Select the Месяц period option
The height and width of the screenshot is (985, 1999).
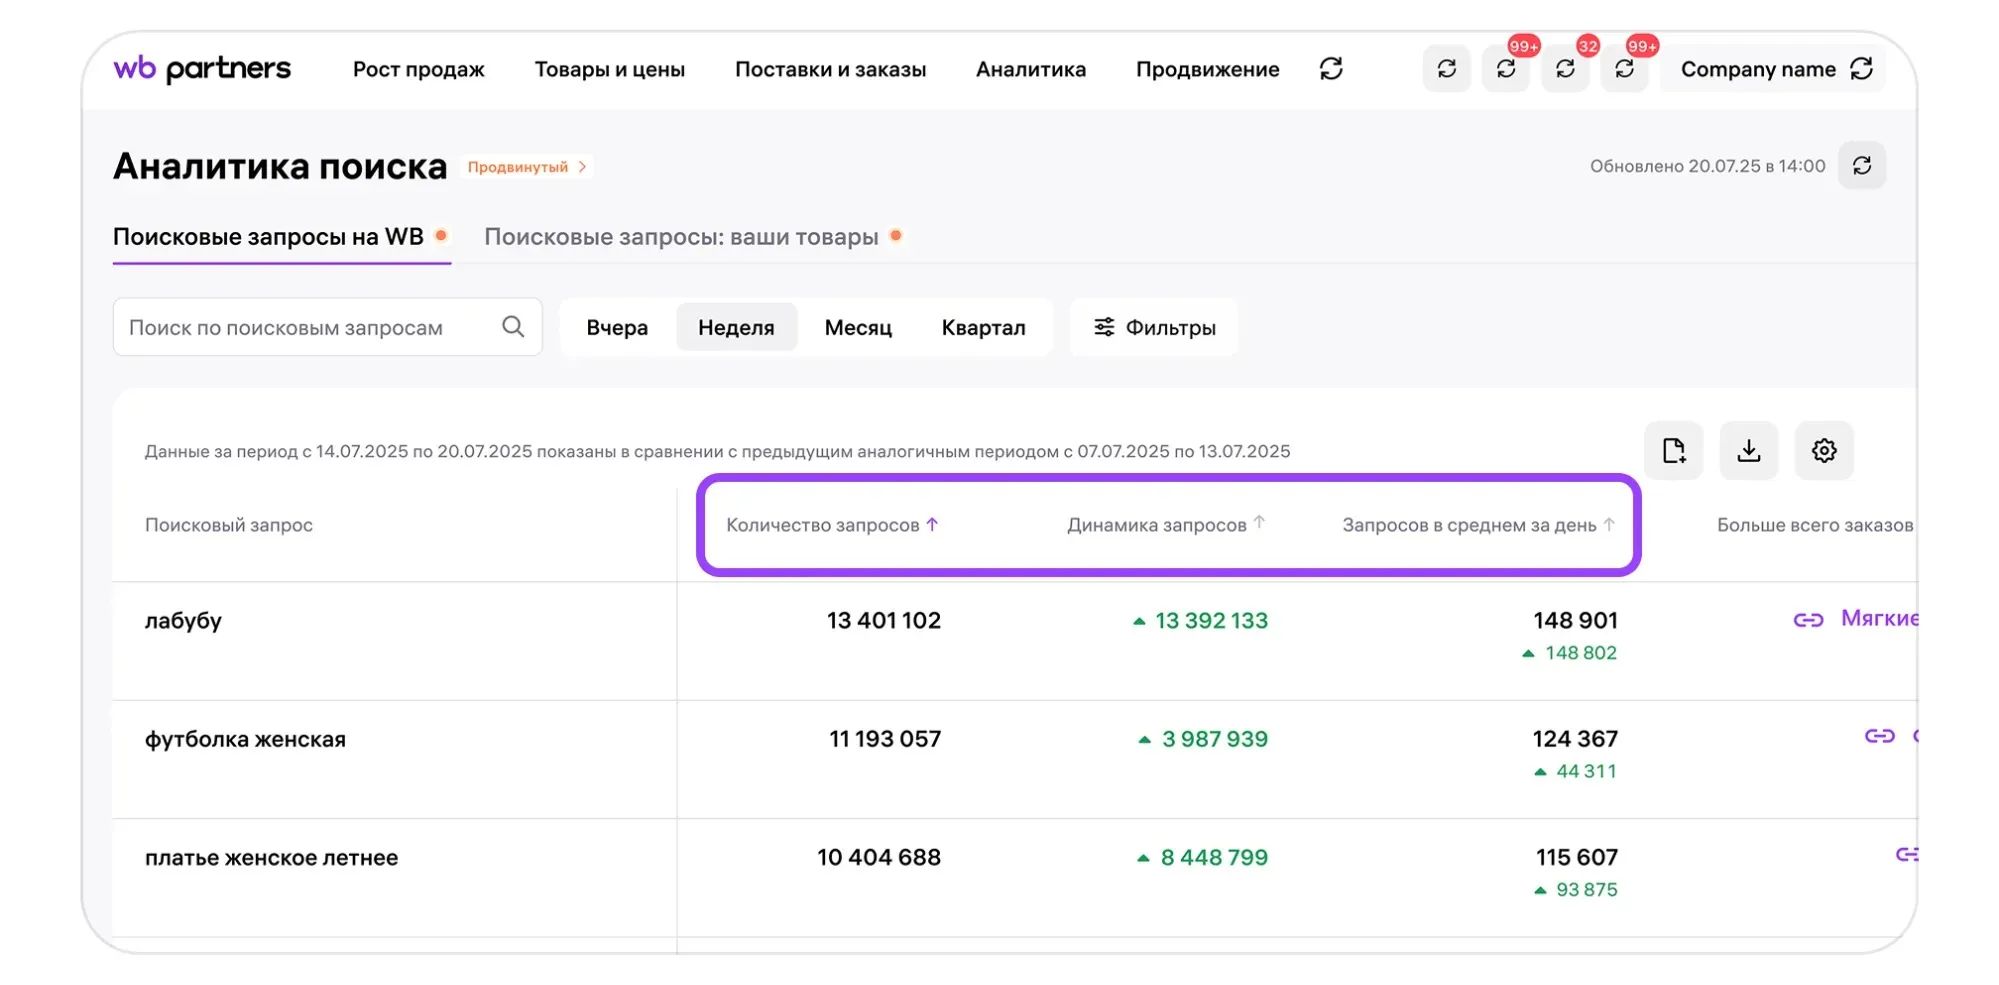(x=858, y=328)
